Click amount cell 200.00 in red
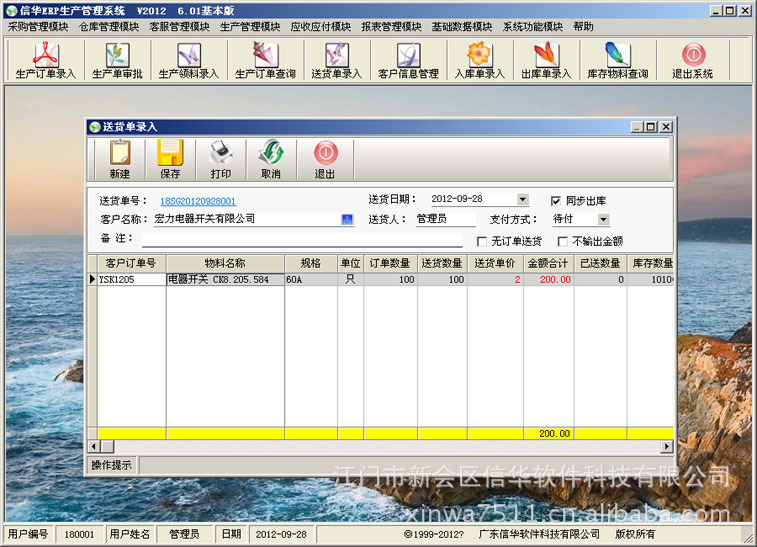 pos(548,280)
